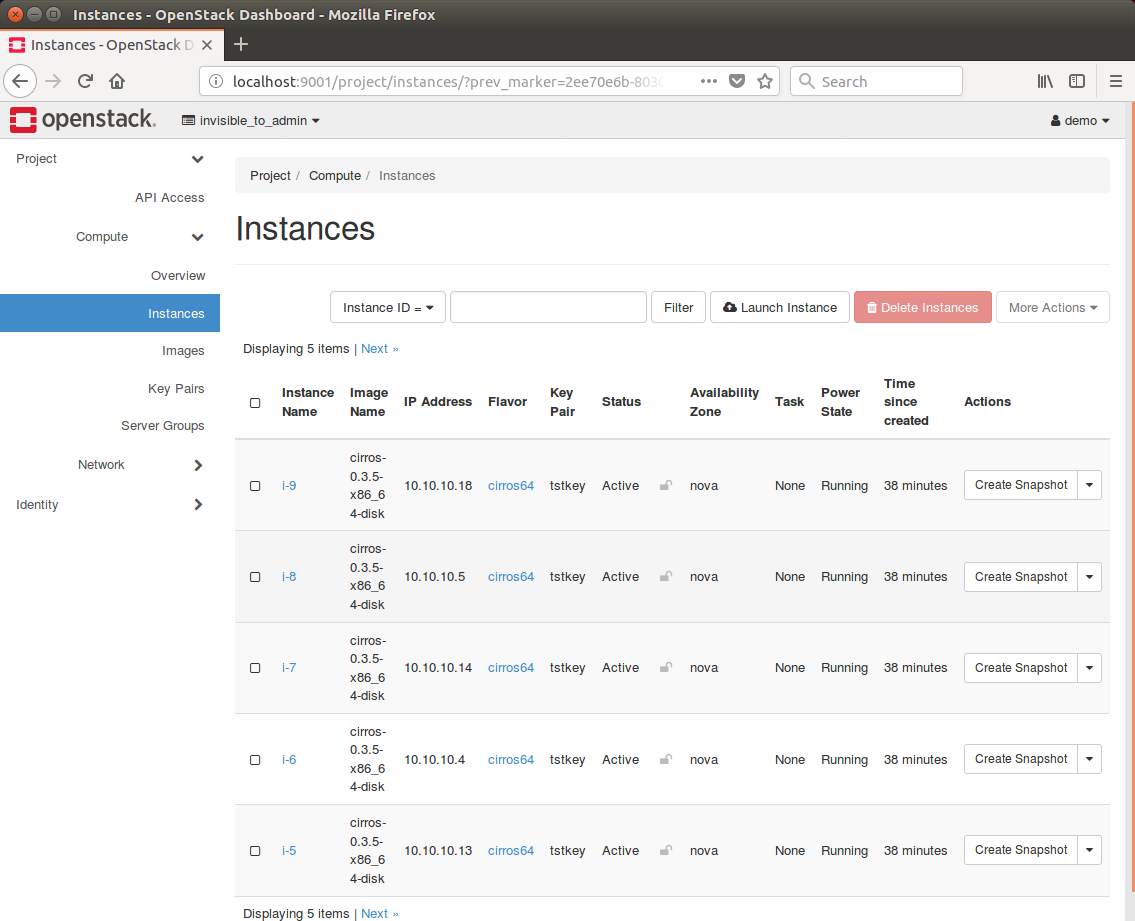Open cirros64 flavor link for i-5
This screenshot has width=1135, height=921.
(x=511, y=851)
